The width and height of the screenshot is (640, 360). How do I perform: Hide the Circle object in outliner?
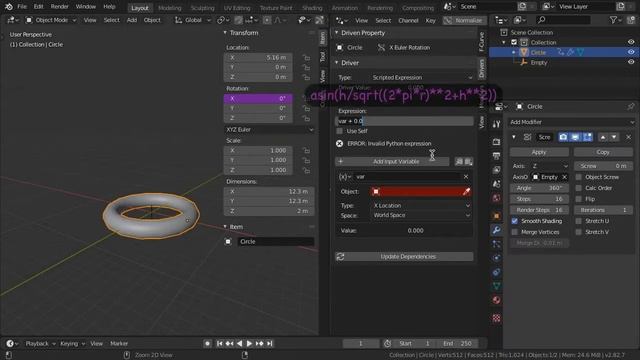[631, 52]
